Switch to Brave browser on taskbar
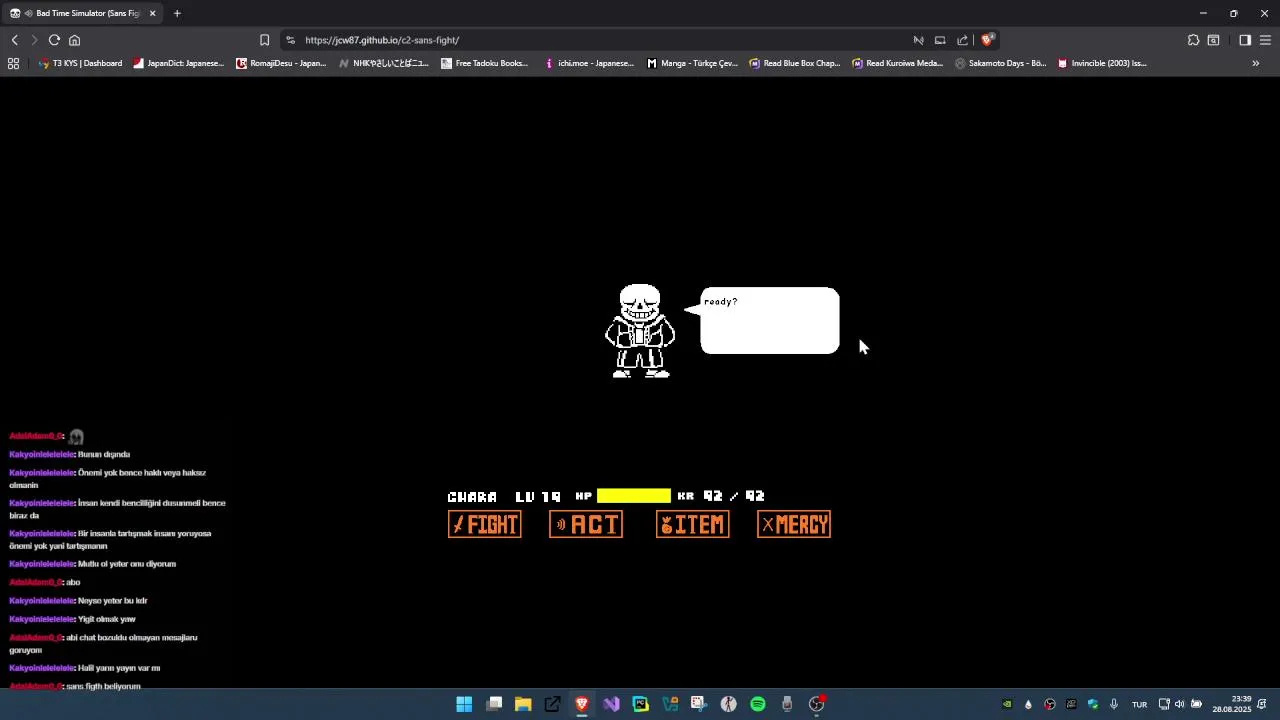Image resolution: width=1280 pixels, height=720 pixels. pos(581,704)
